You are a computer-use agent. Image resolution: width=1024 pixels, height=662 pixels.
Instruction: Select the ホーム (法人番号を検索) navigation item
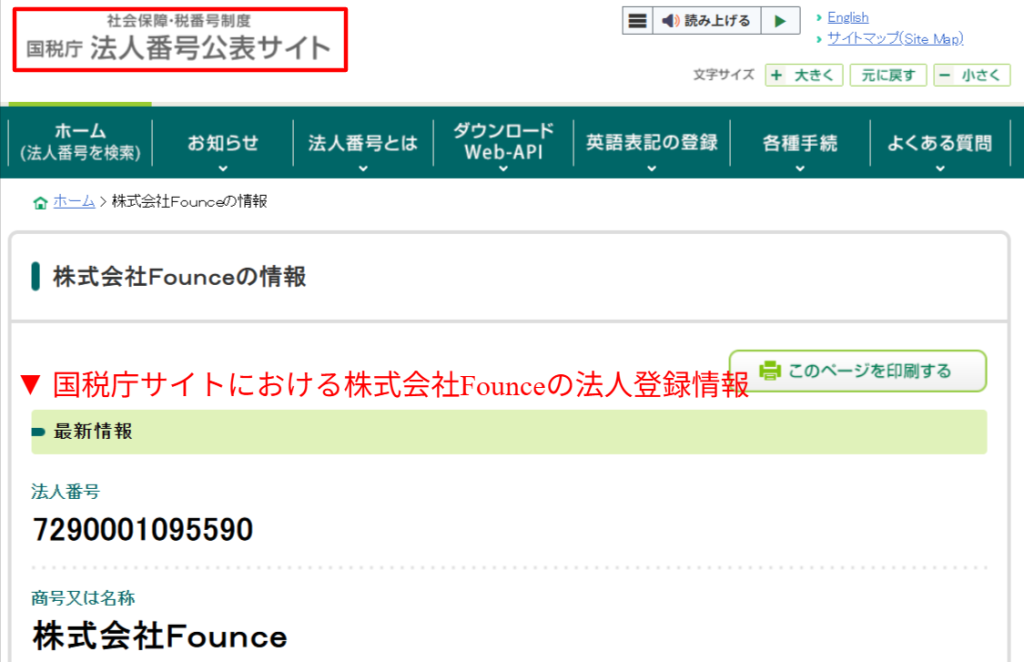(x=79, y=143)
